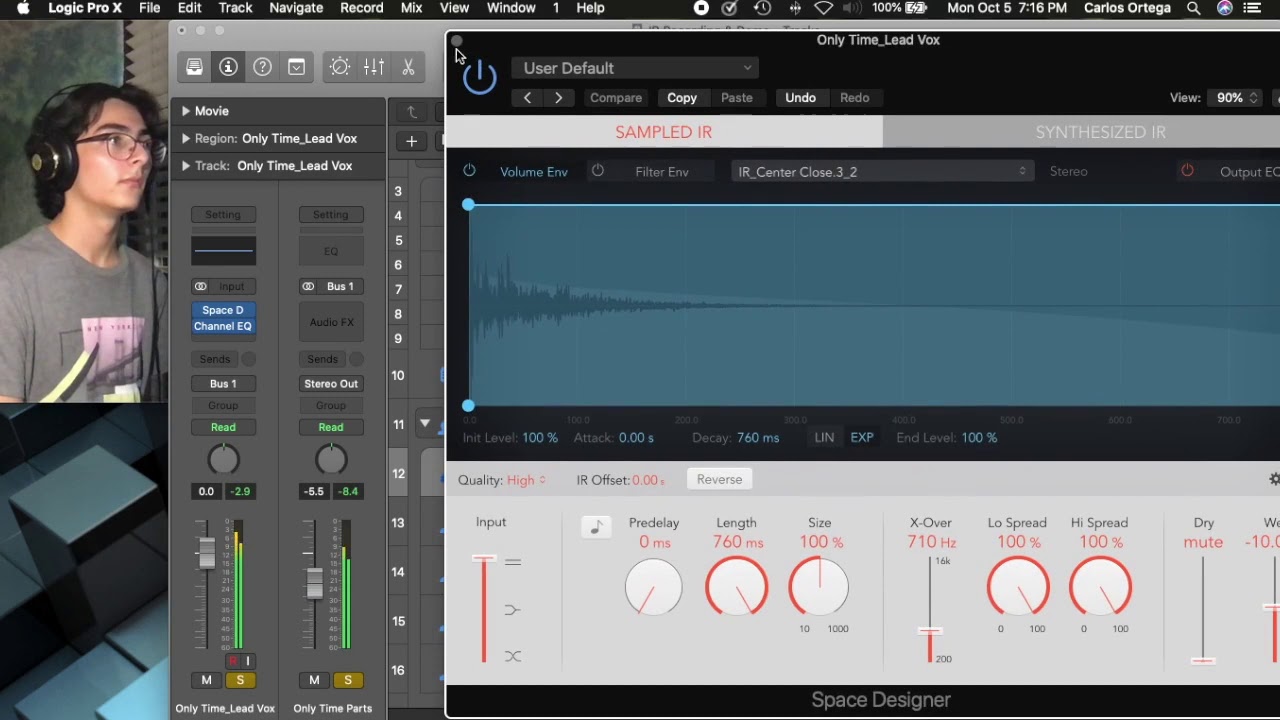Expand Track: Only Time_Lead Vox section

pos(187,166)
